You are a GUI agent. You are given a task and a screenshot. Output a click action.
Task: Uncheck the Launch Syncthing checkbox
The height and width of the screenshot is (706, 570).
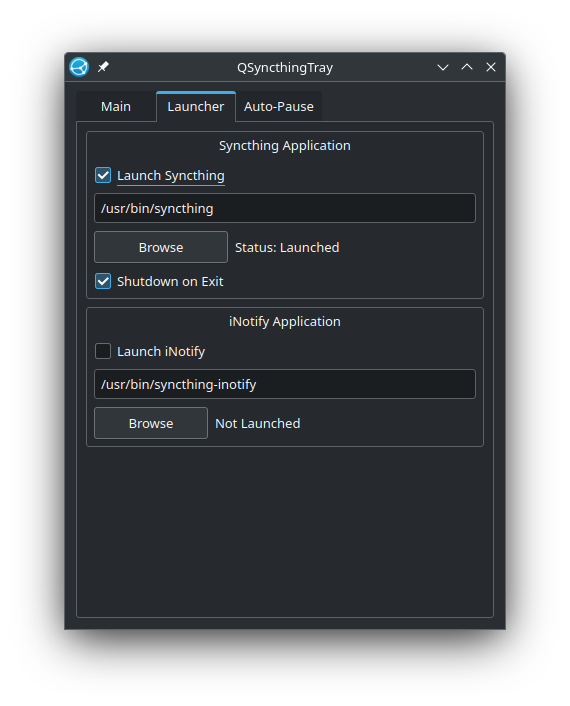(103, 175)
